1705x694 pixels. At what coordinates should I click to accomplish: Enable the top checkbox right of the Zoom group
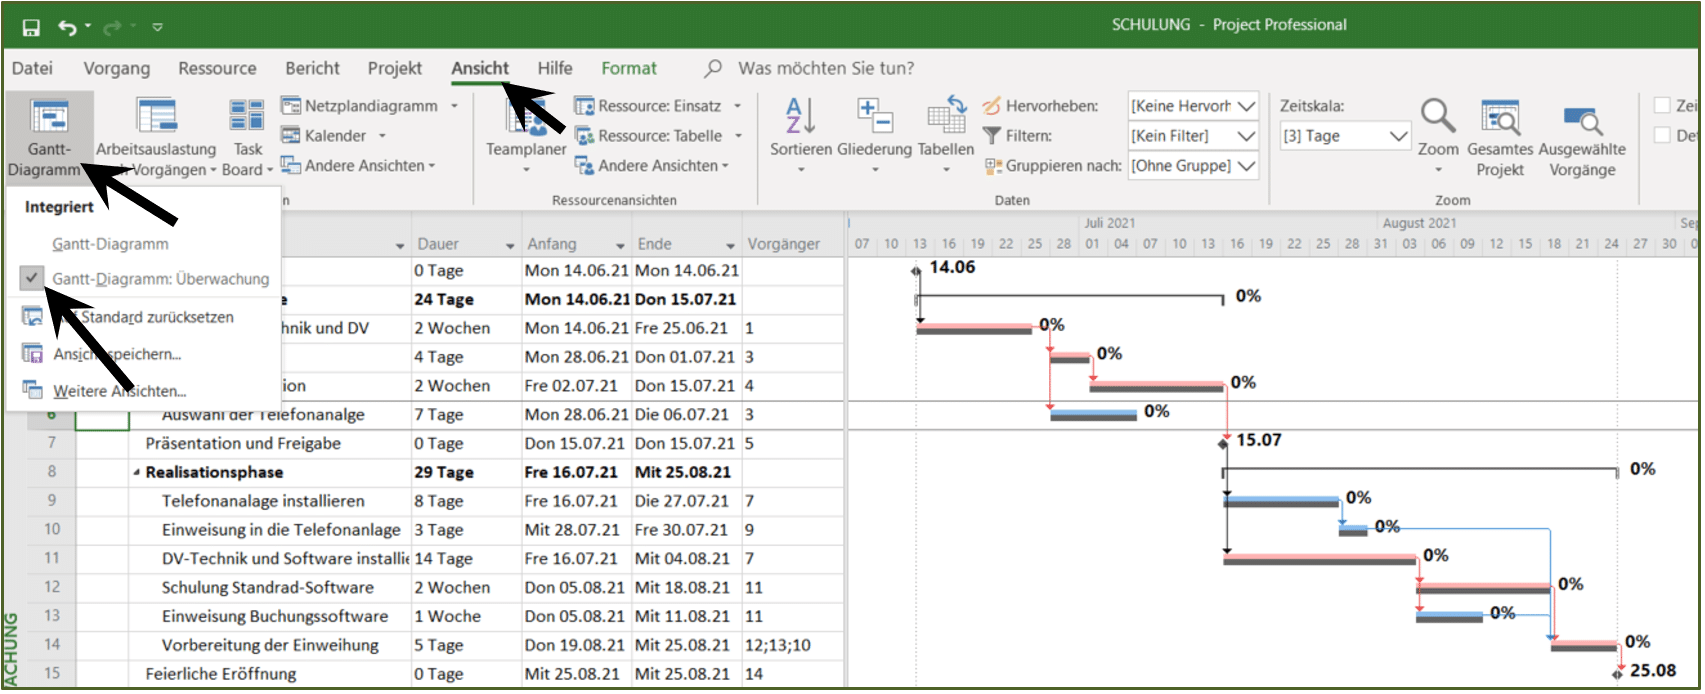pyautogui.click(x=1662, y=105)
